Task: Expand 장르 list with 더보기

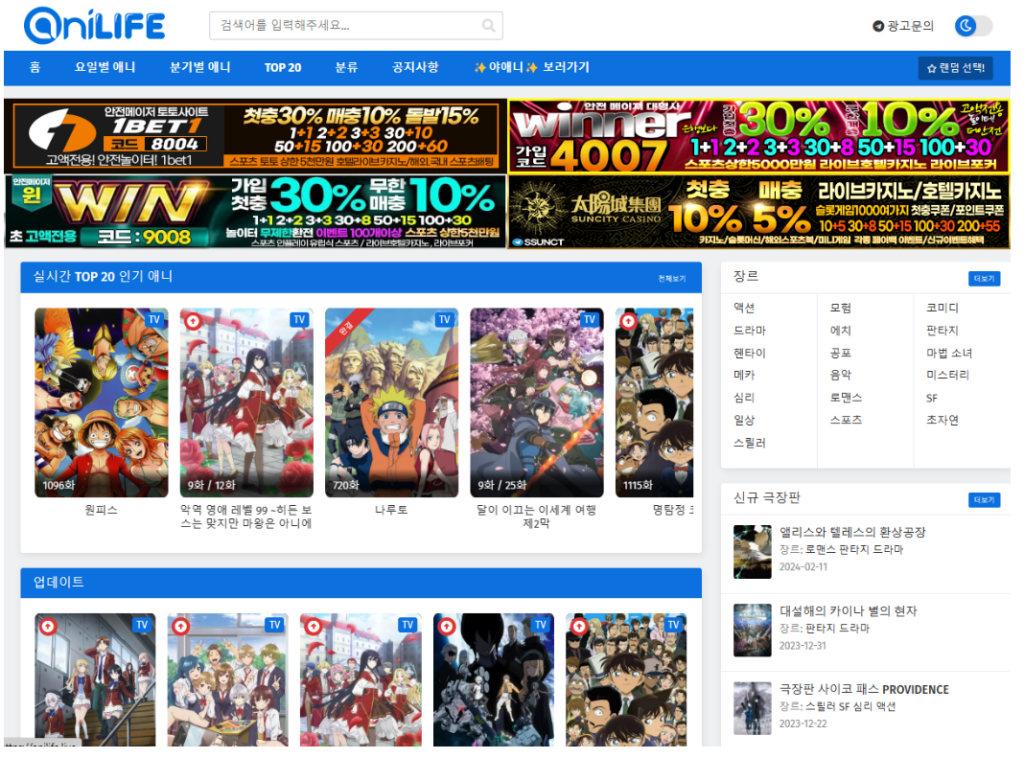Action: pyautogui.click(x=983, y=278)
